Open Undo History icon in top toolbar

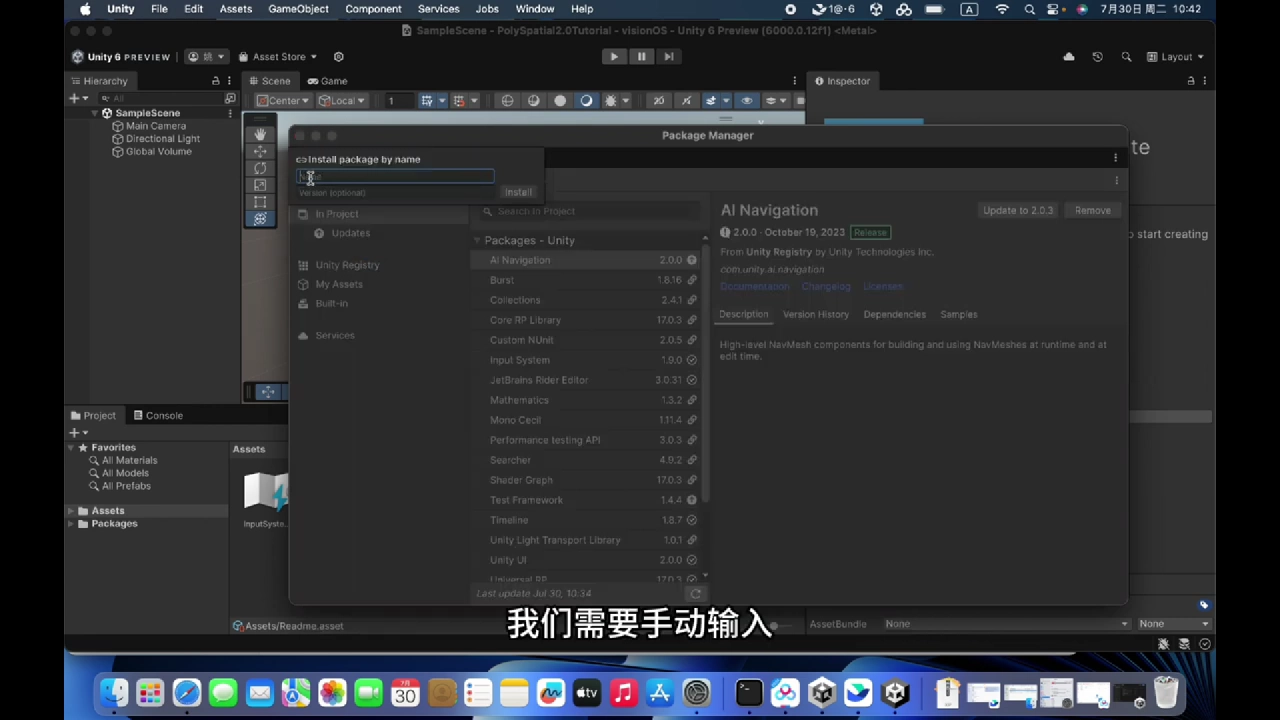click(1097, 57)
